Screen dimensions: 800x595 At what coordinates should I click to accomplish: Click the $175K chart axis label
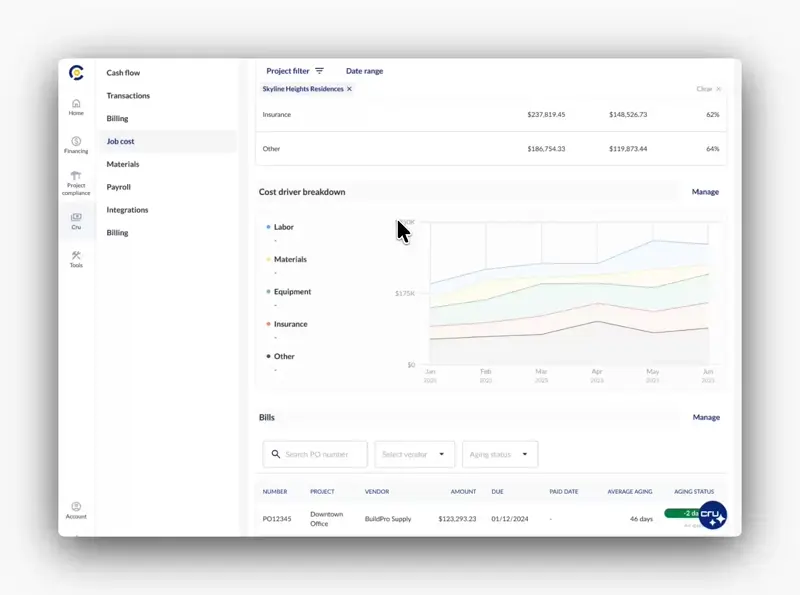pyautogui.click(x=405, y=293)
